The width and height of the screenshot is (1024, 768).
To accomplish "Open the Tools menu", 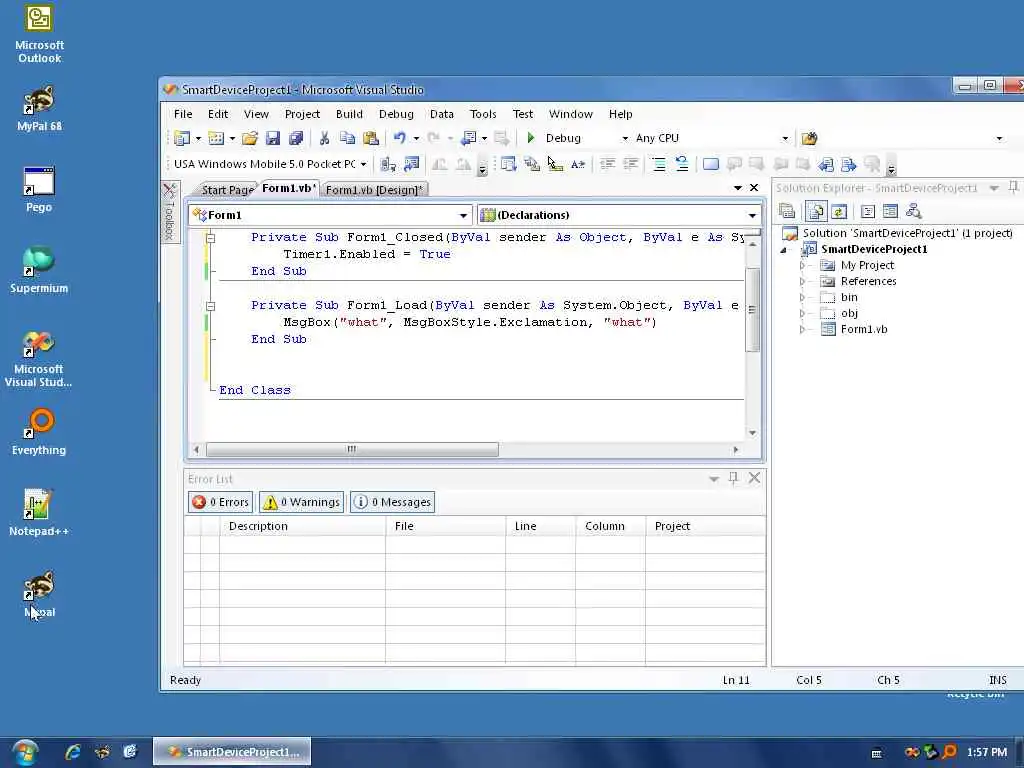I will point(483,114).
